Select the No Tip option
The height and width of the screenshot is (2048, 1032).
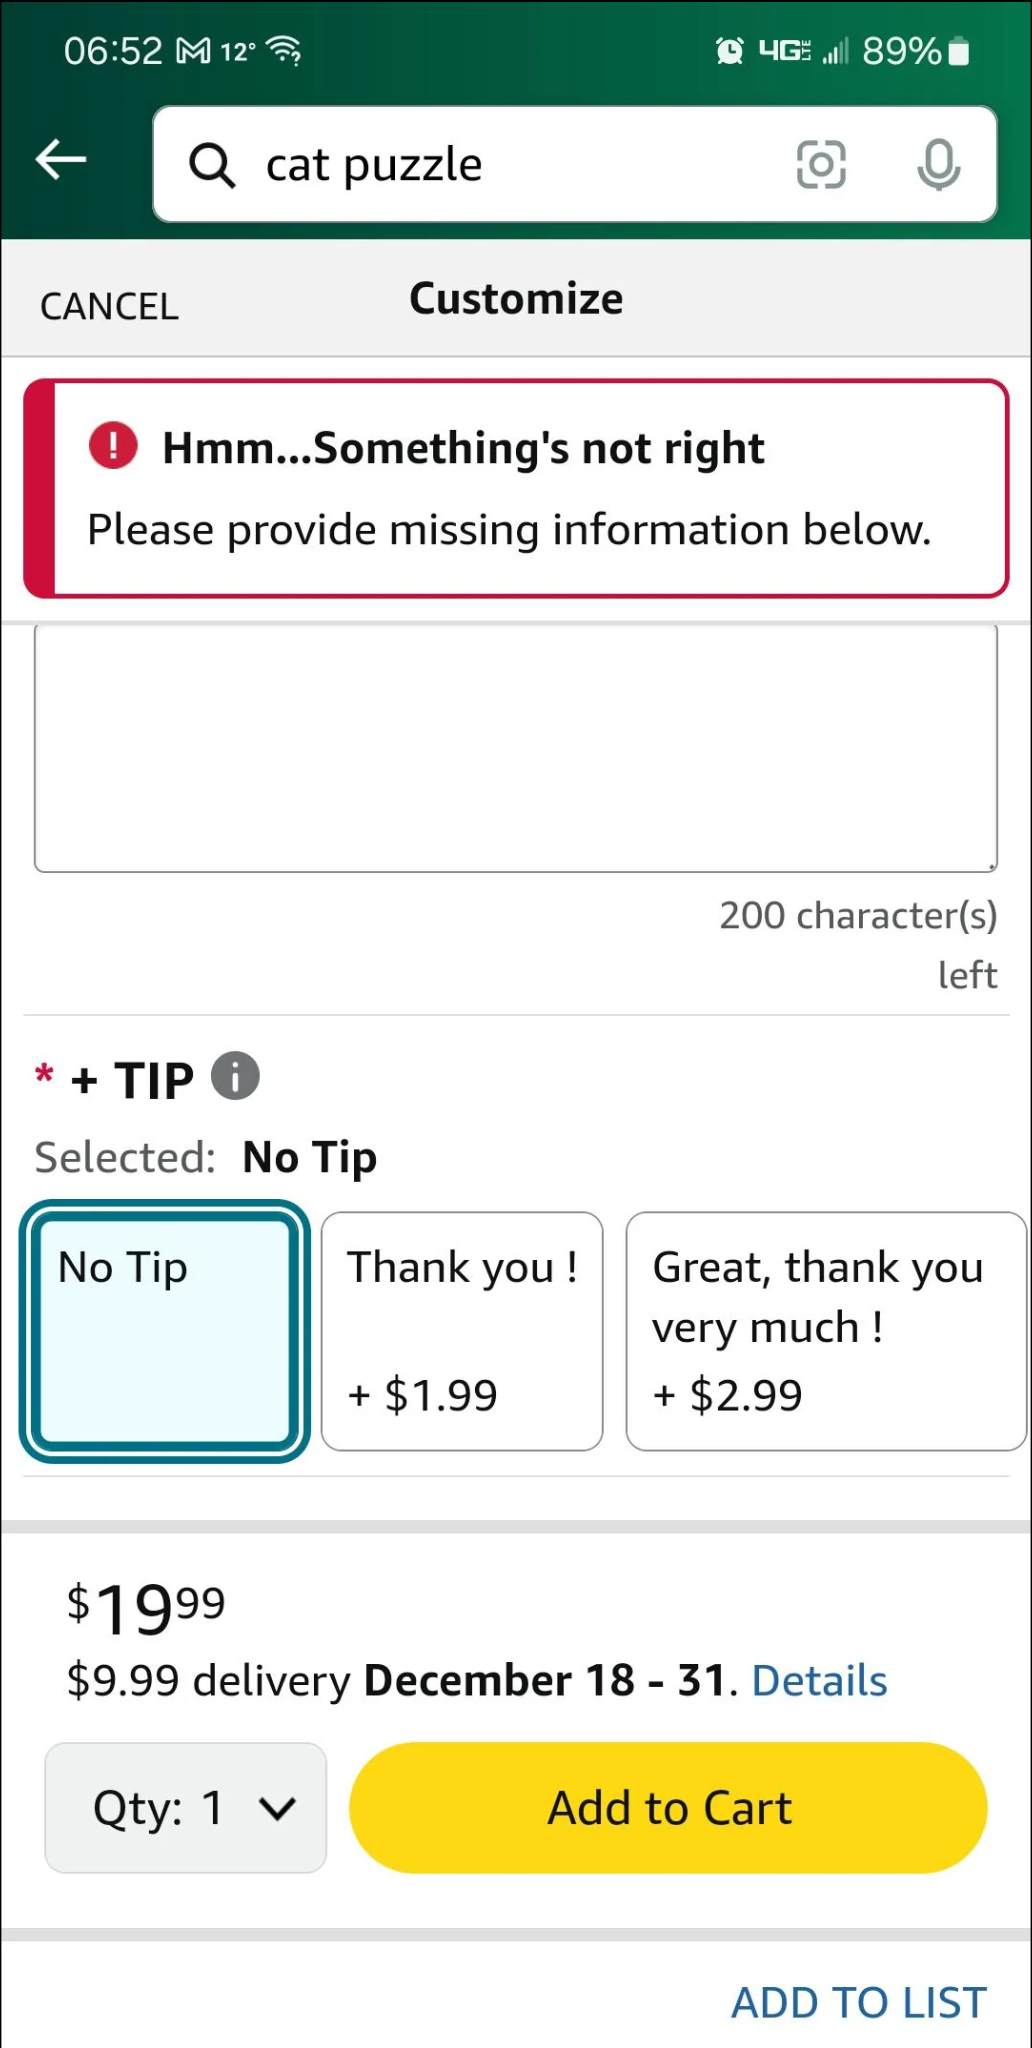click(x=163, y=1332)
